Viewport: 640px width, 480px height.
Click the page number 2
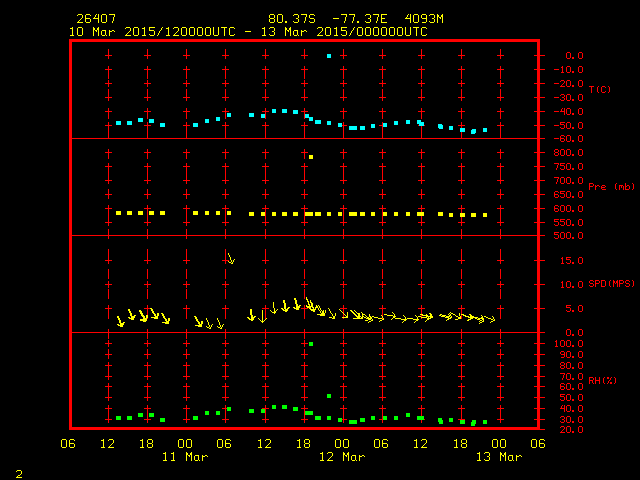[19, 474]
